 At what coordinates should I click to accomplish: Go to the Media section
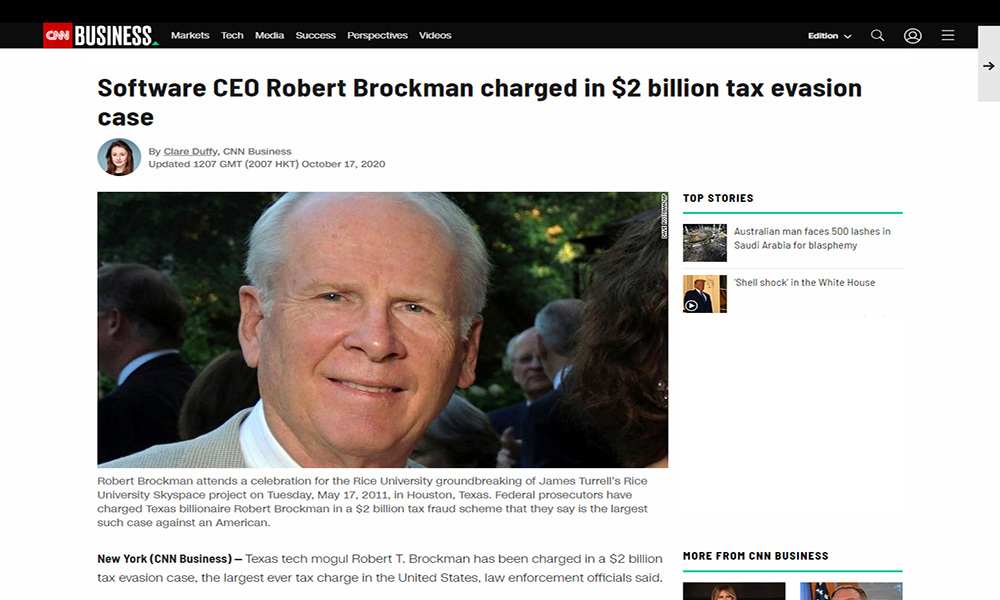[x=269, y=35]
